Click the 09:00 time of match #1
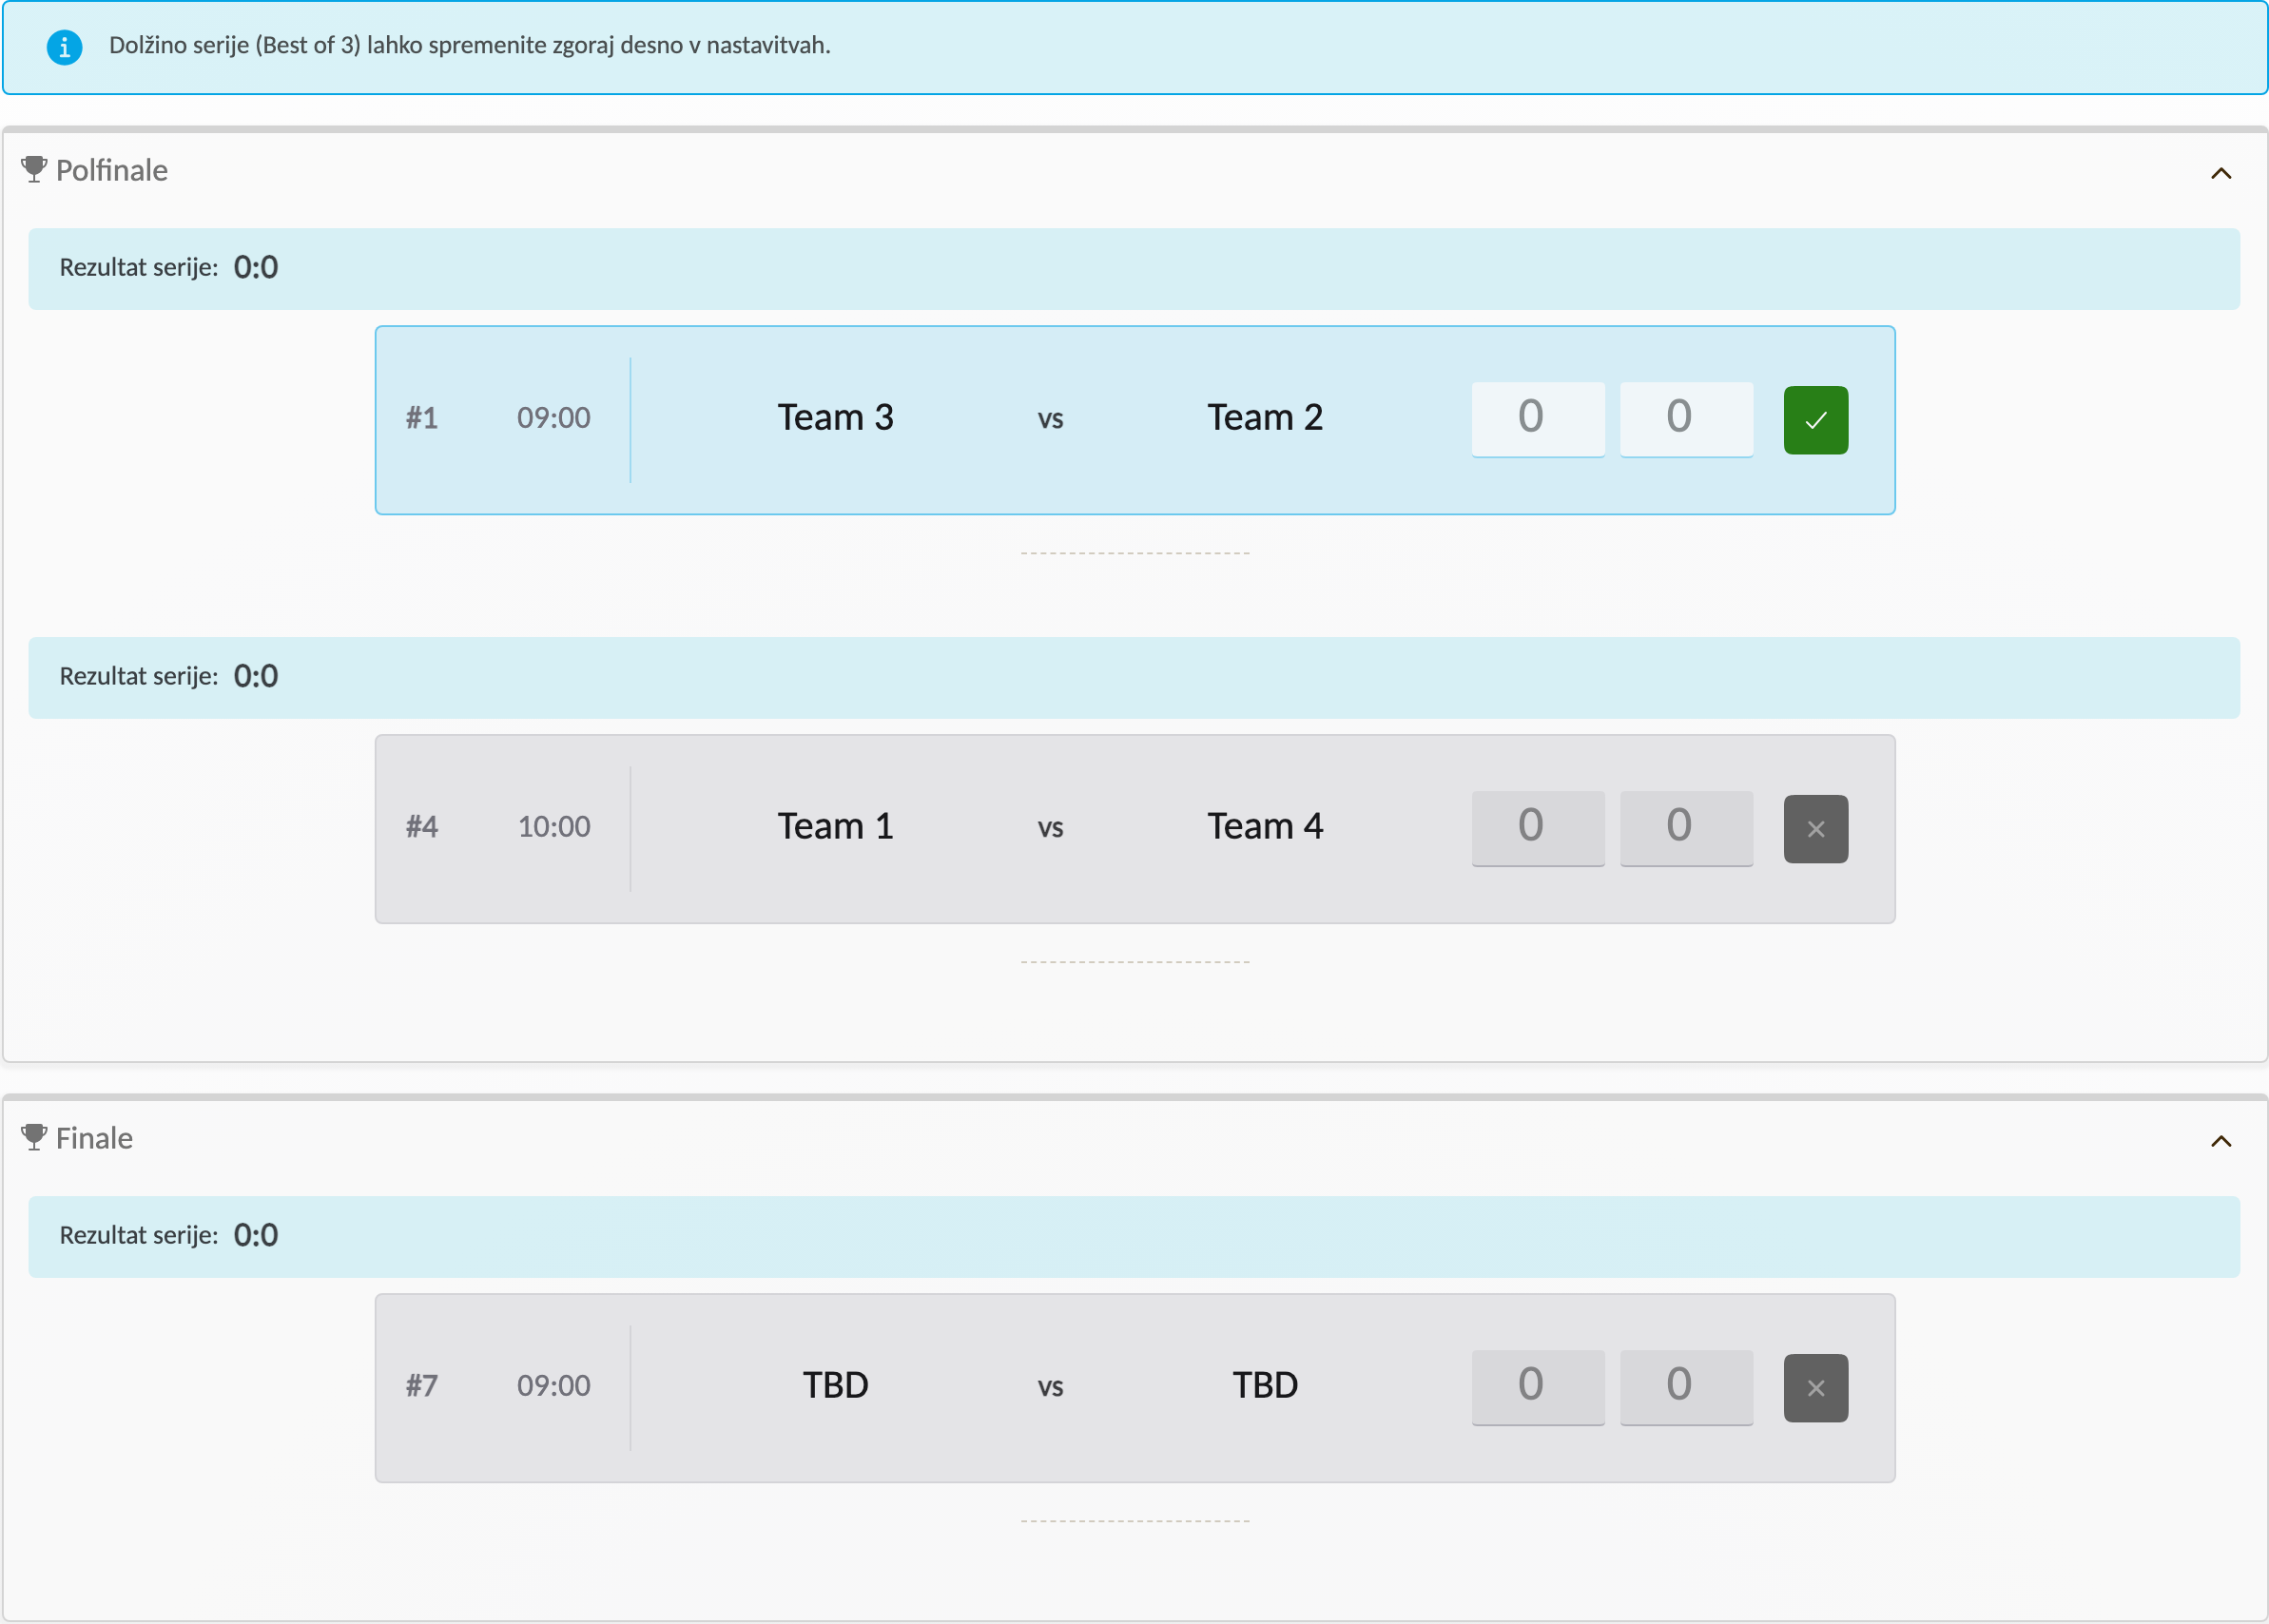Viewport: 2269px width, 1624px height. click(x=553, y=418)
